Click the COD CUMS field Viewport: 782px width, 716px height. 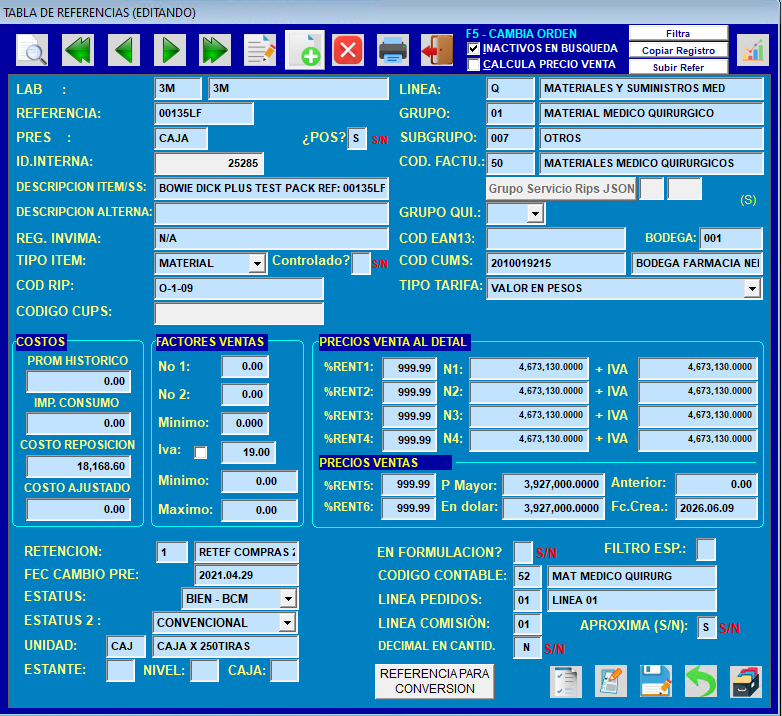(556, 263)
